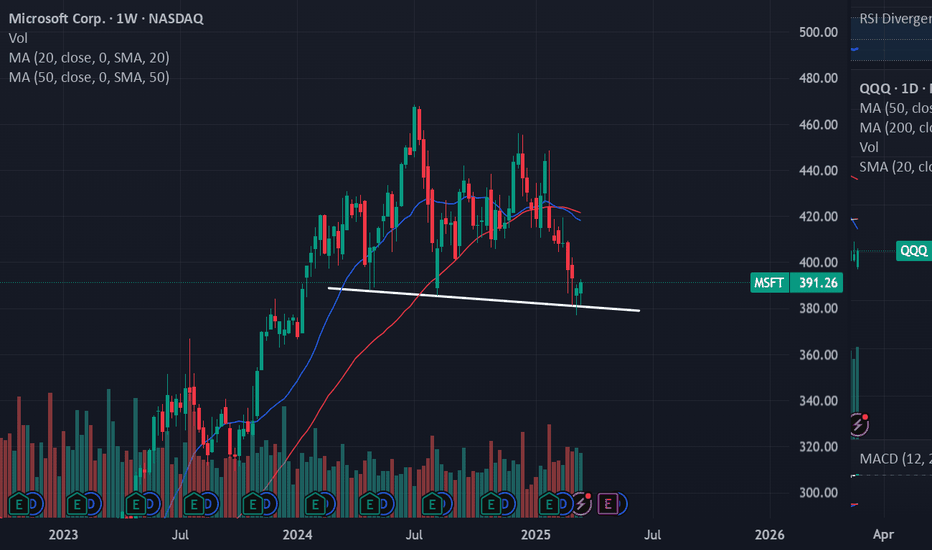Click the QQQ 1D chart title

(895, 89)
